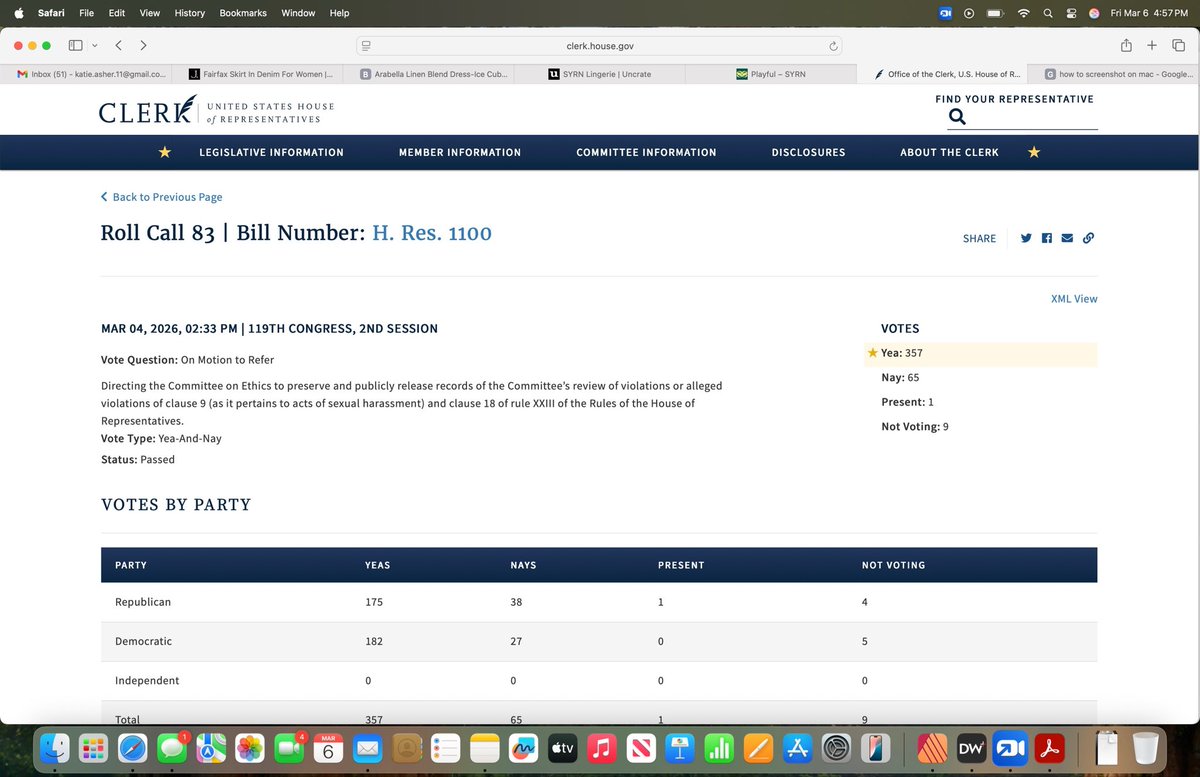The width and height of the screenshot is (1200, 777).
Task: Open Launchpad from the Dock
Action: 94,747
